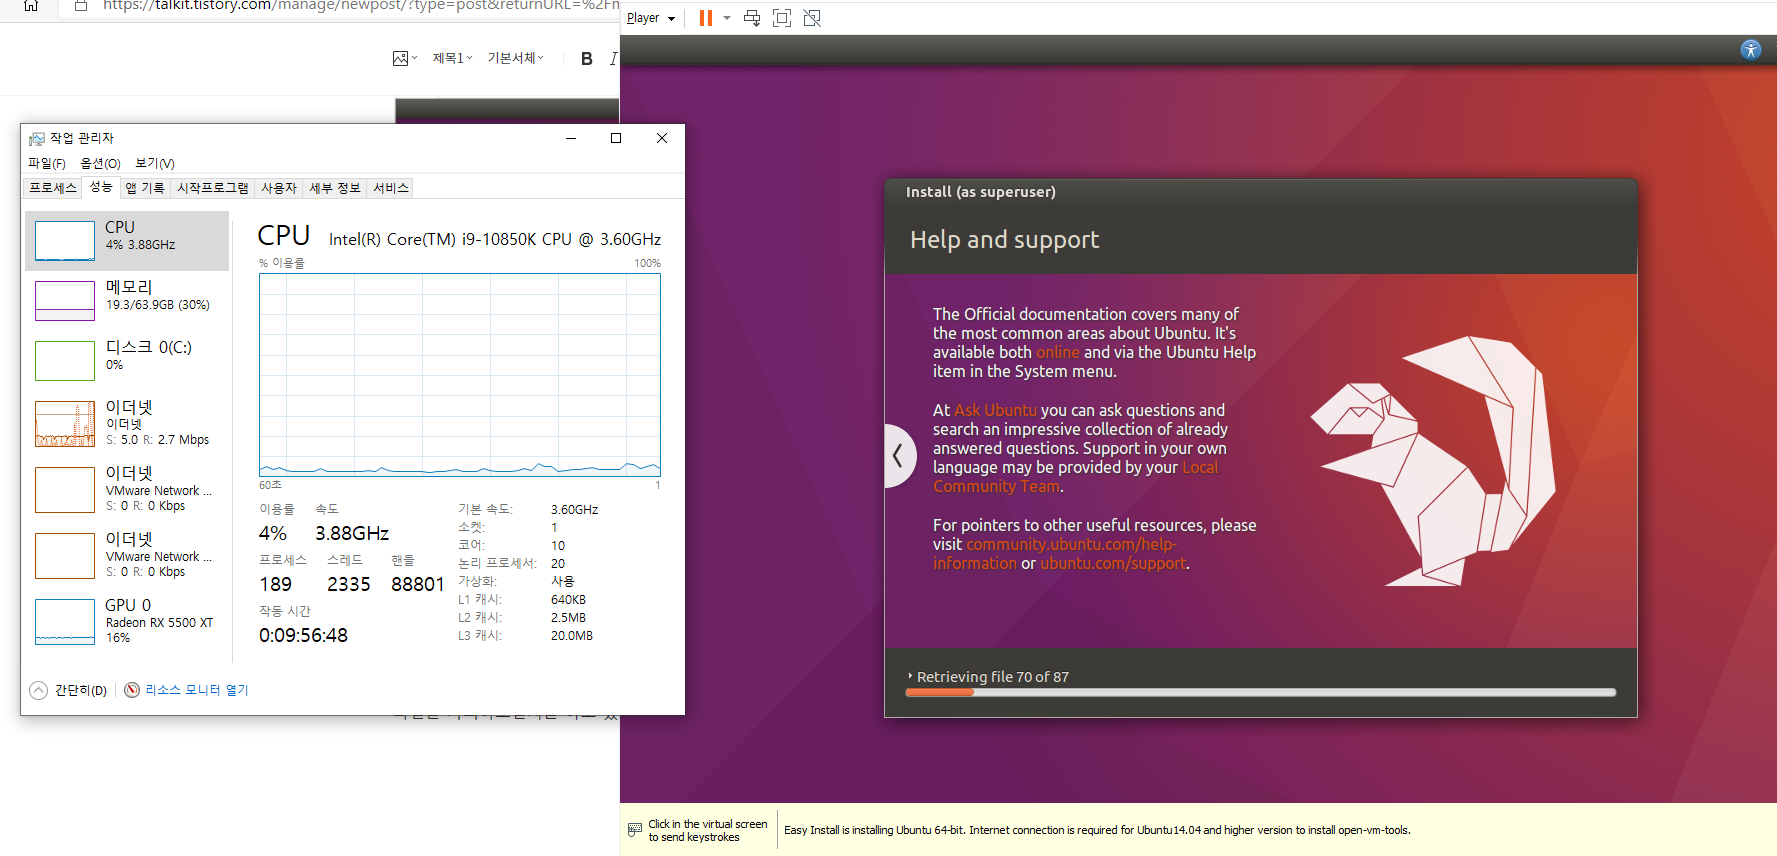The height and width of the screenshot is (856, 1777).
Task: Toggle italic formatting in the blog editor
Action: click(x=613, y=59)
